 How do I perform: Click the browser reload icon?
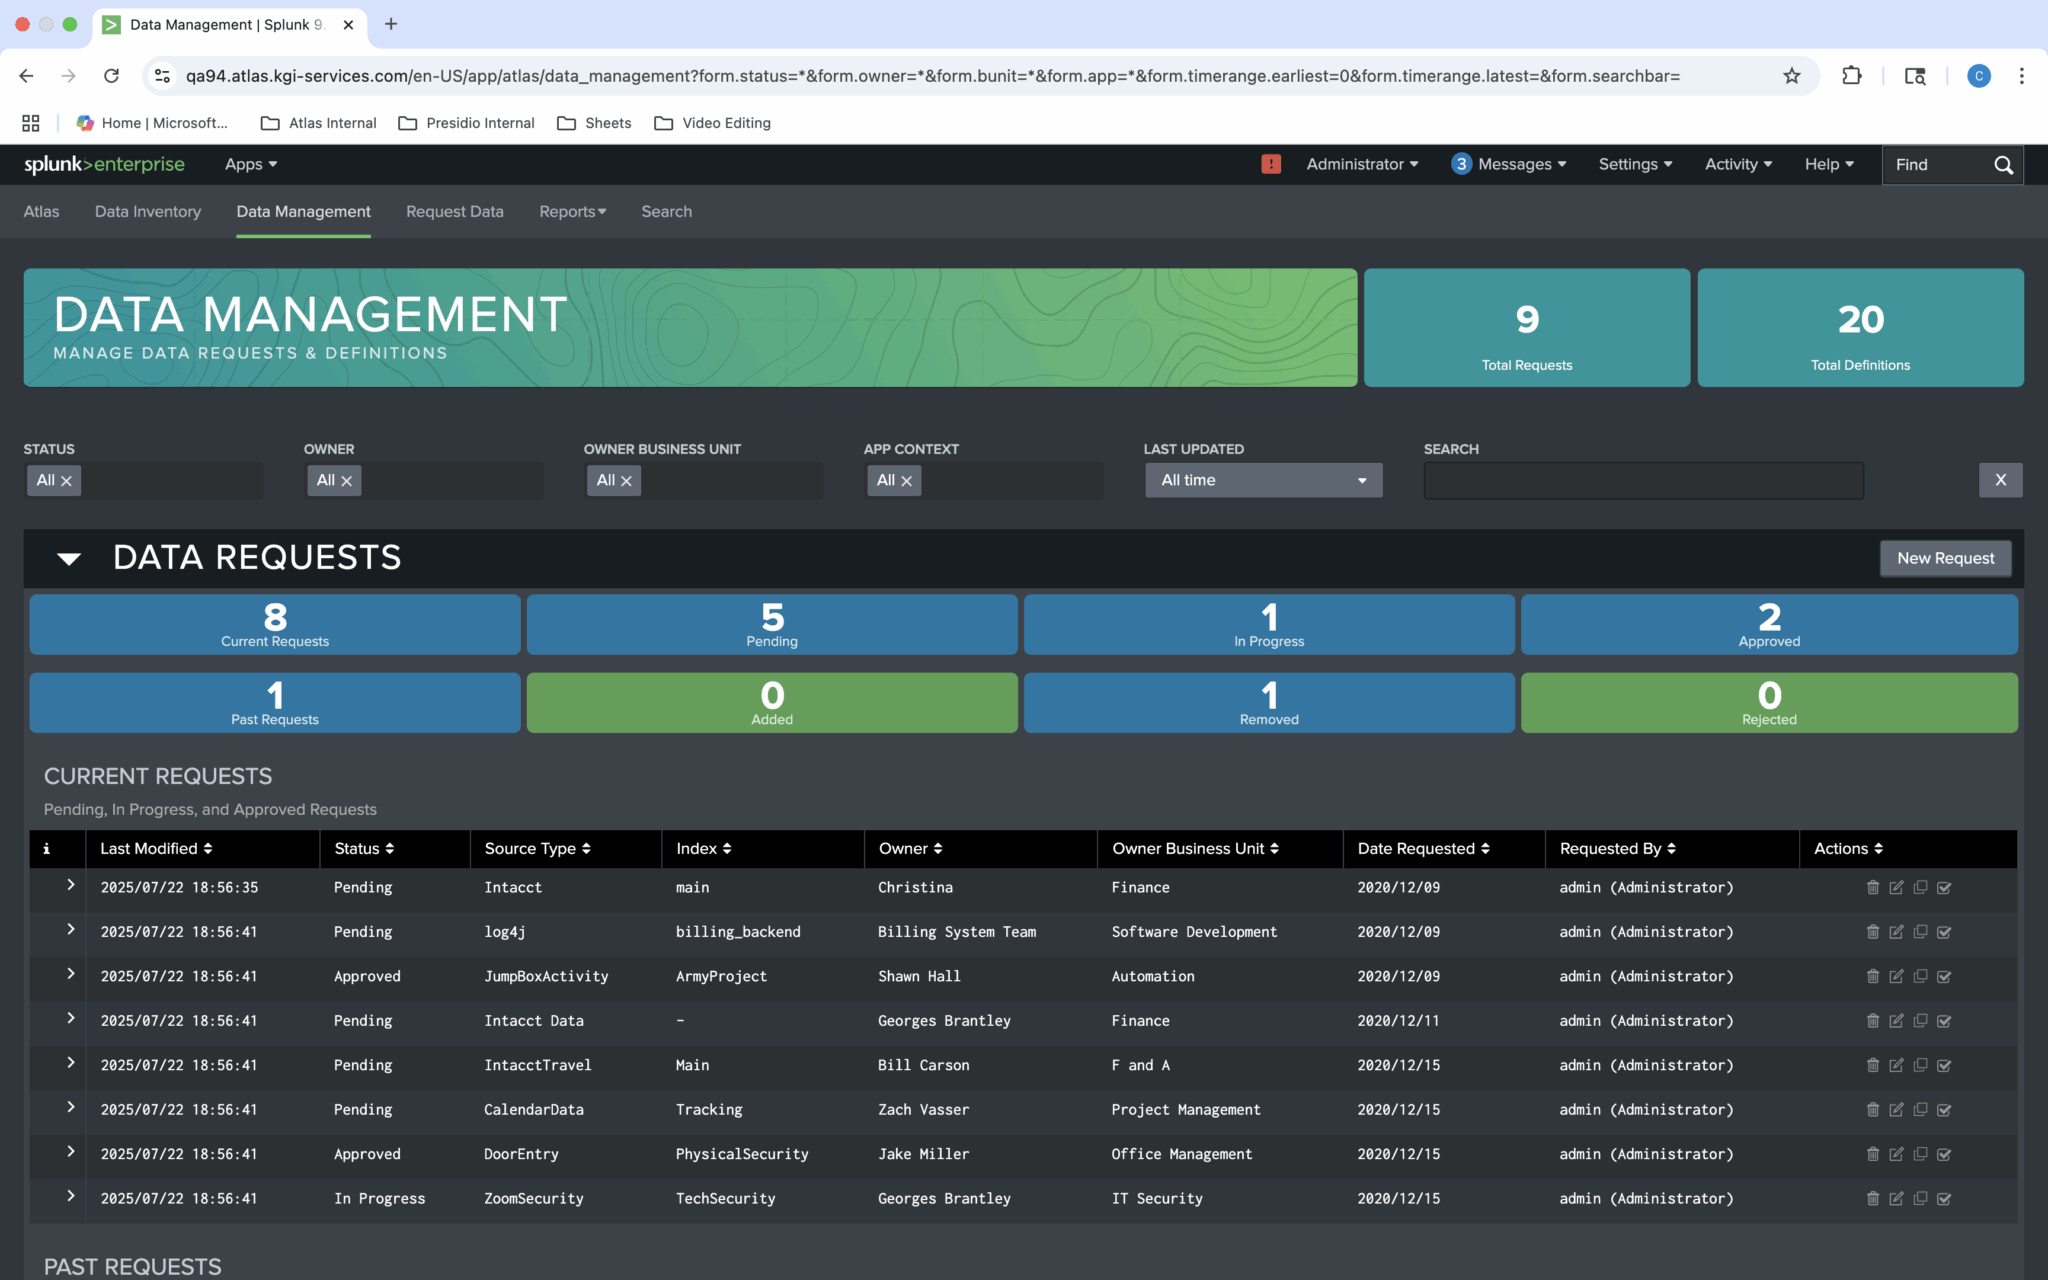click(x=112, y=75)
